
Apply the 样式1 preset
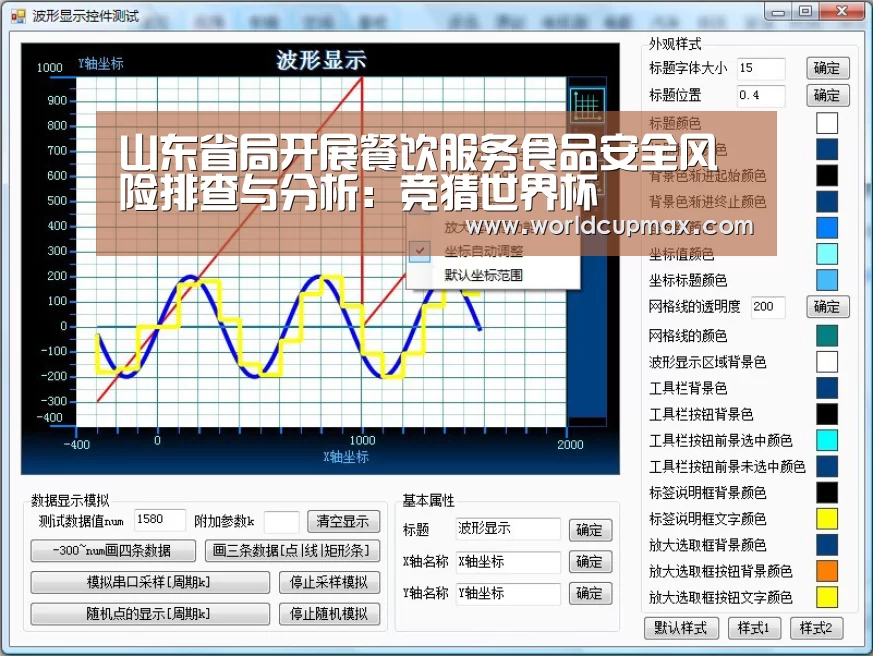754,628
